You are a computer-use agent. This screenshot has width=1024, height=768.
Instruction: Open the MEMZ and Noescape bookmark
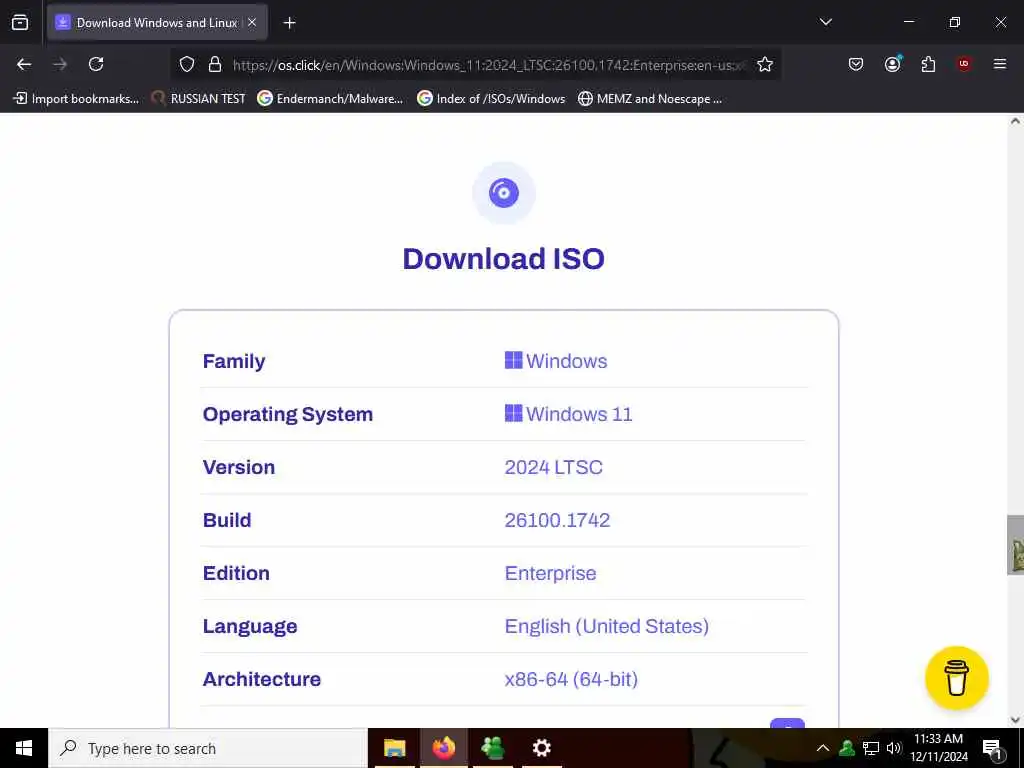click(x=650, y=99)
